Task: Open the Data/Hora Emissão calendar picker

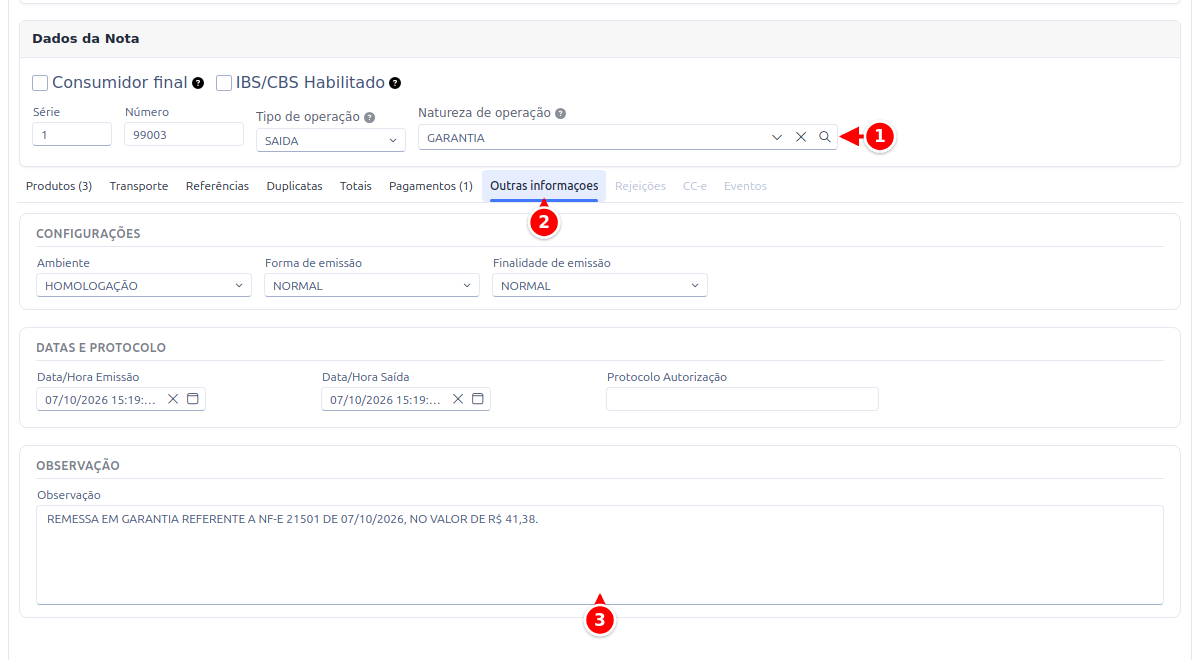Action: (193, 399)
